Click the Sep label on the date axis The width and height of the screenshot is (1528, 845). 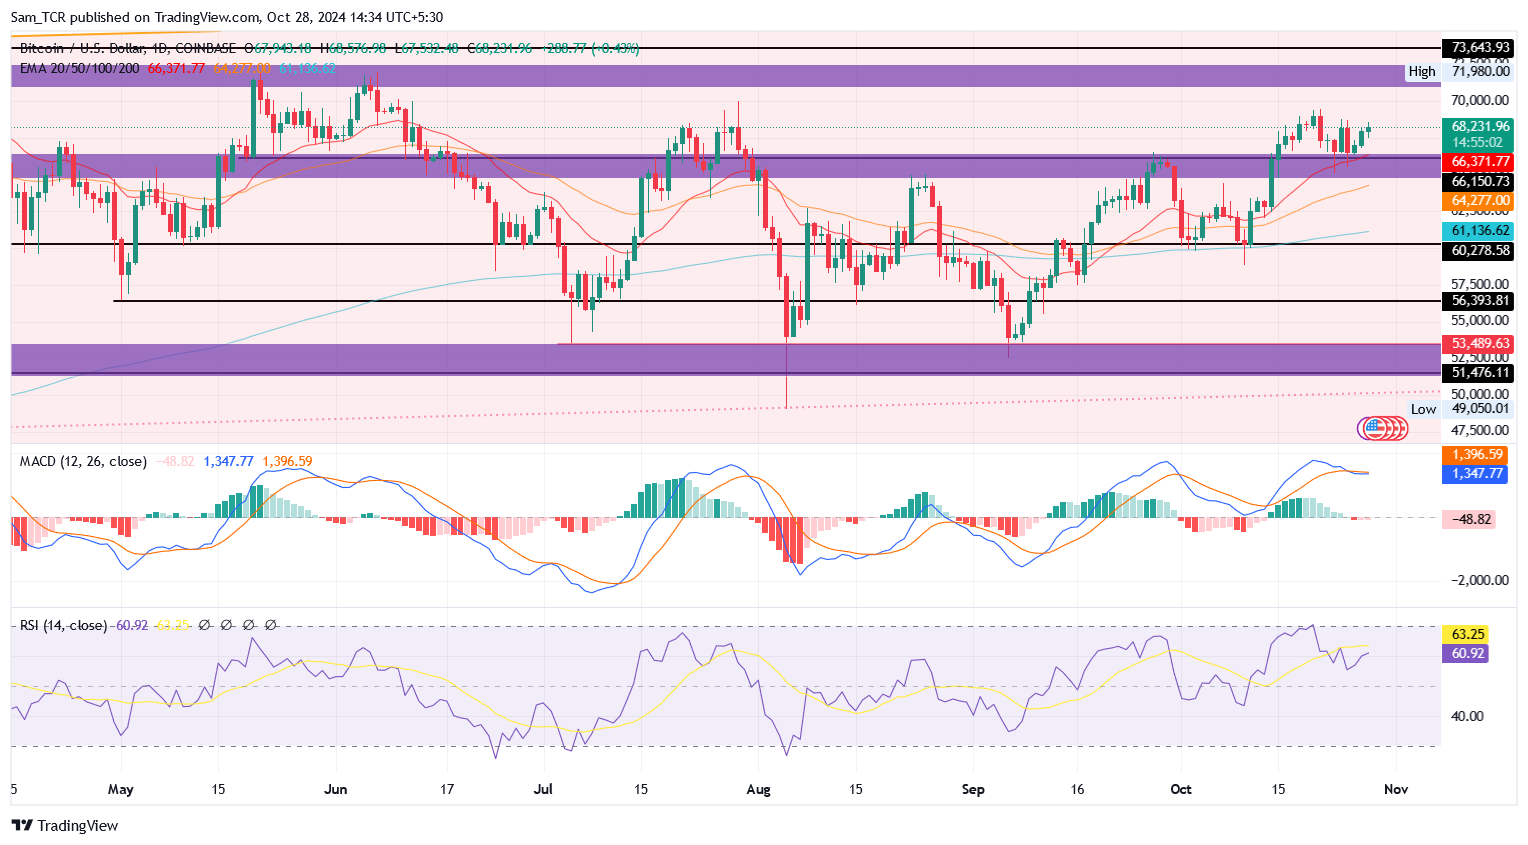(973, 789)
